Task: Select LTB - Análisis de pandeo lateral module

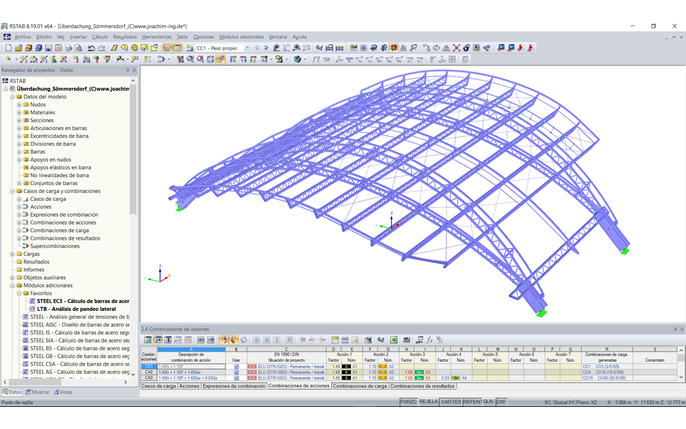Action: point(76,309)
